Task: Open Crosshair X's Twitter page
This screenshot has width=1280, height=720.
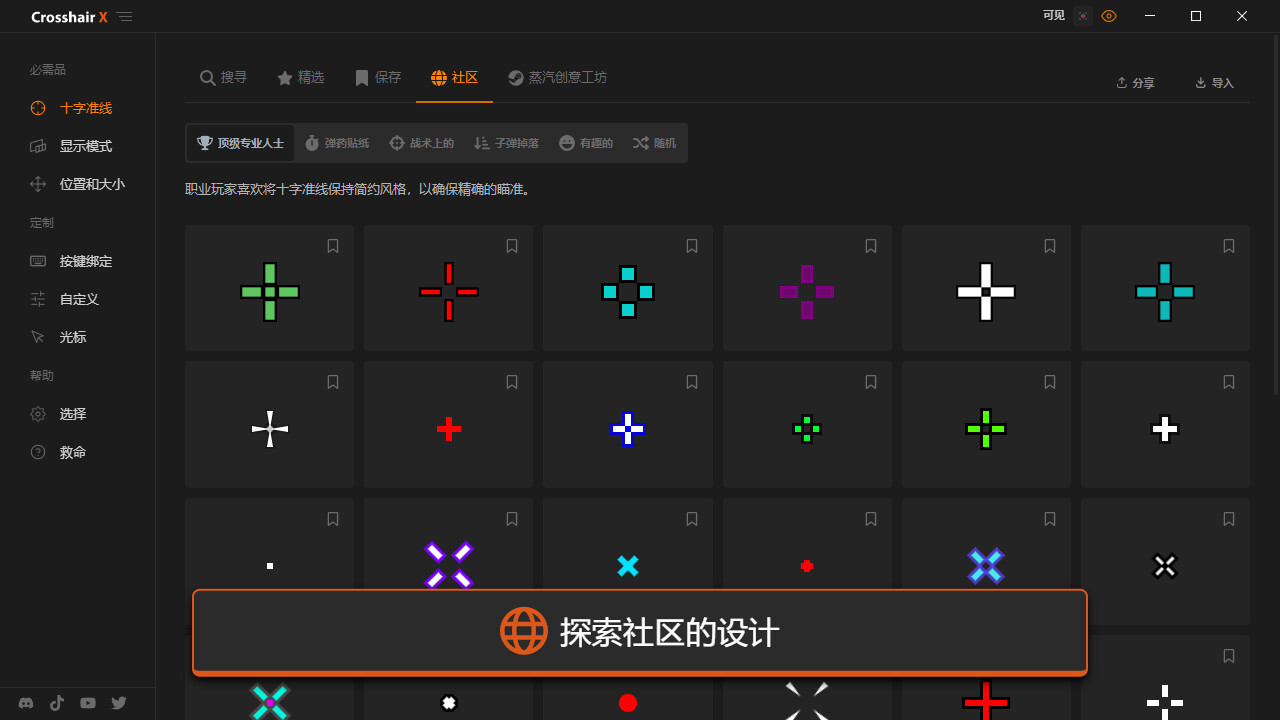Action: click(118, 703)
